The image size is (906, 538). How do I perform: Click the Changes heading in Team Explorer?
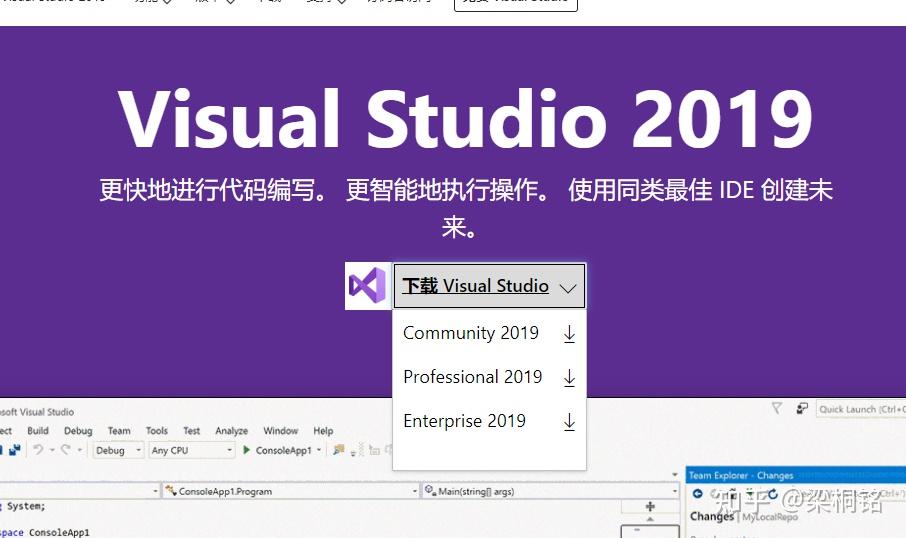(x=711, y=516)
